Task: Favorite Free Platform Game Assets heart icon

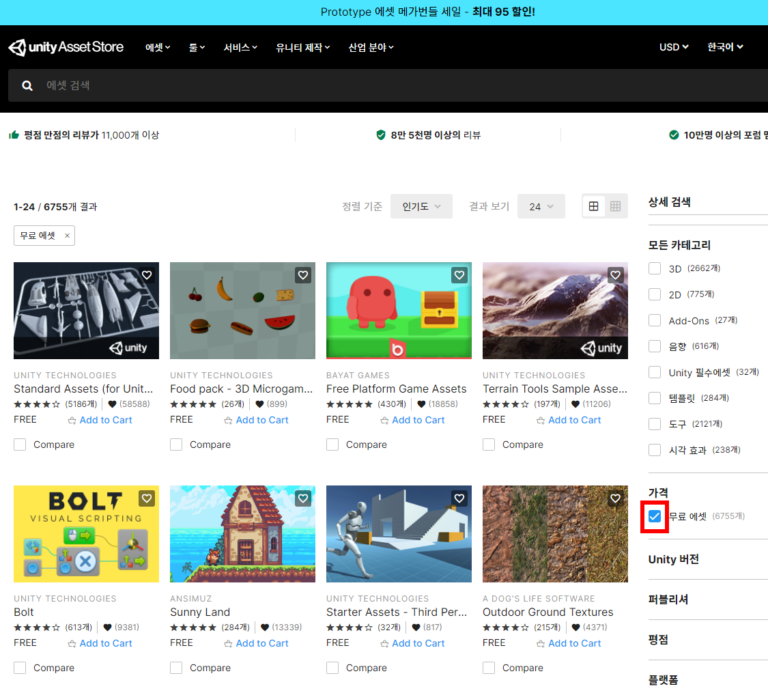Action: point(459,275)
